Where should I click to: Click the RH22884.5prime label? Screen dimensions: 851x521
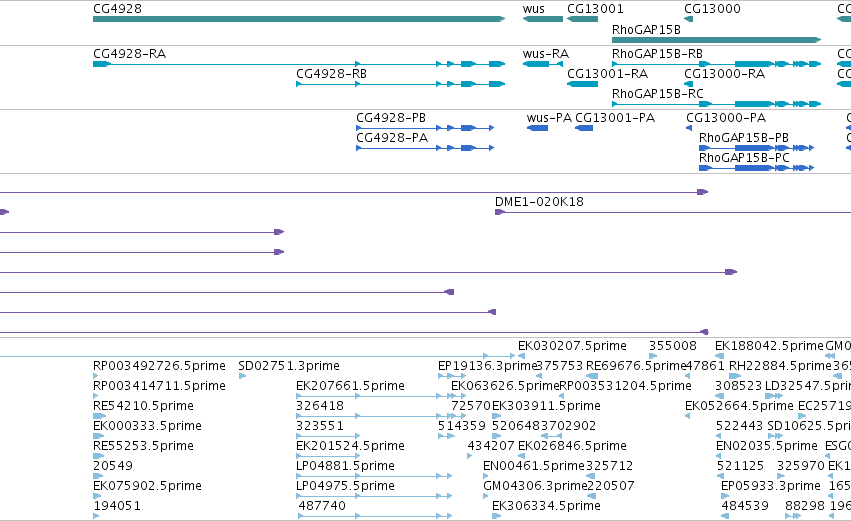[780, 366]
